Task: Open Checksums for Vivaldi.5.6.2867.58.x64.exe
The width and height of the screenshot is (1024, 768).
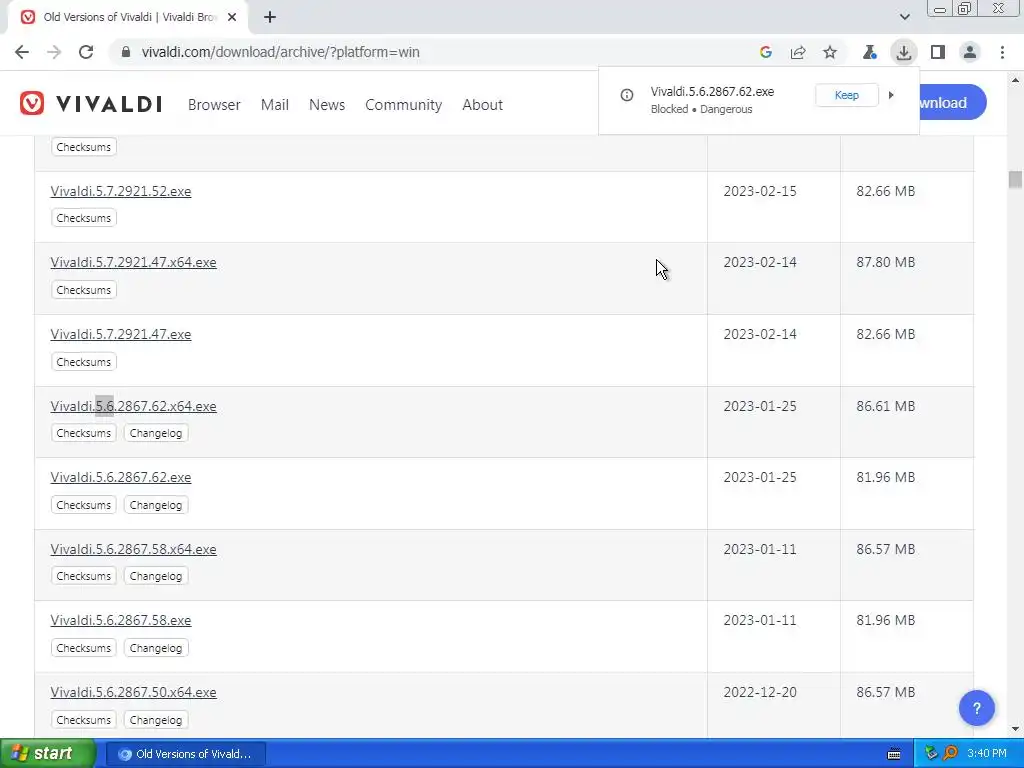Action: coord(84,576)
